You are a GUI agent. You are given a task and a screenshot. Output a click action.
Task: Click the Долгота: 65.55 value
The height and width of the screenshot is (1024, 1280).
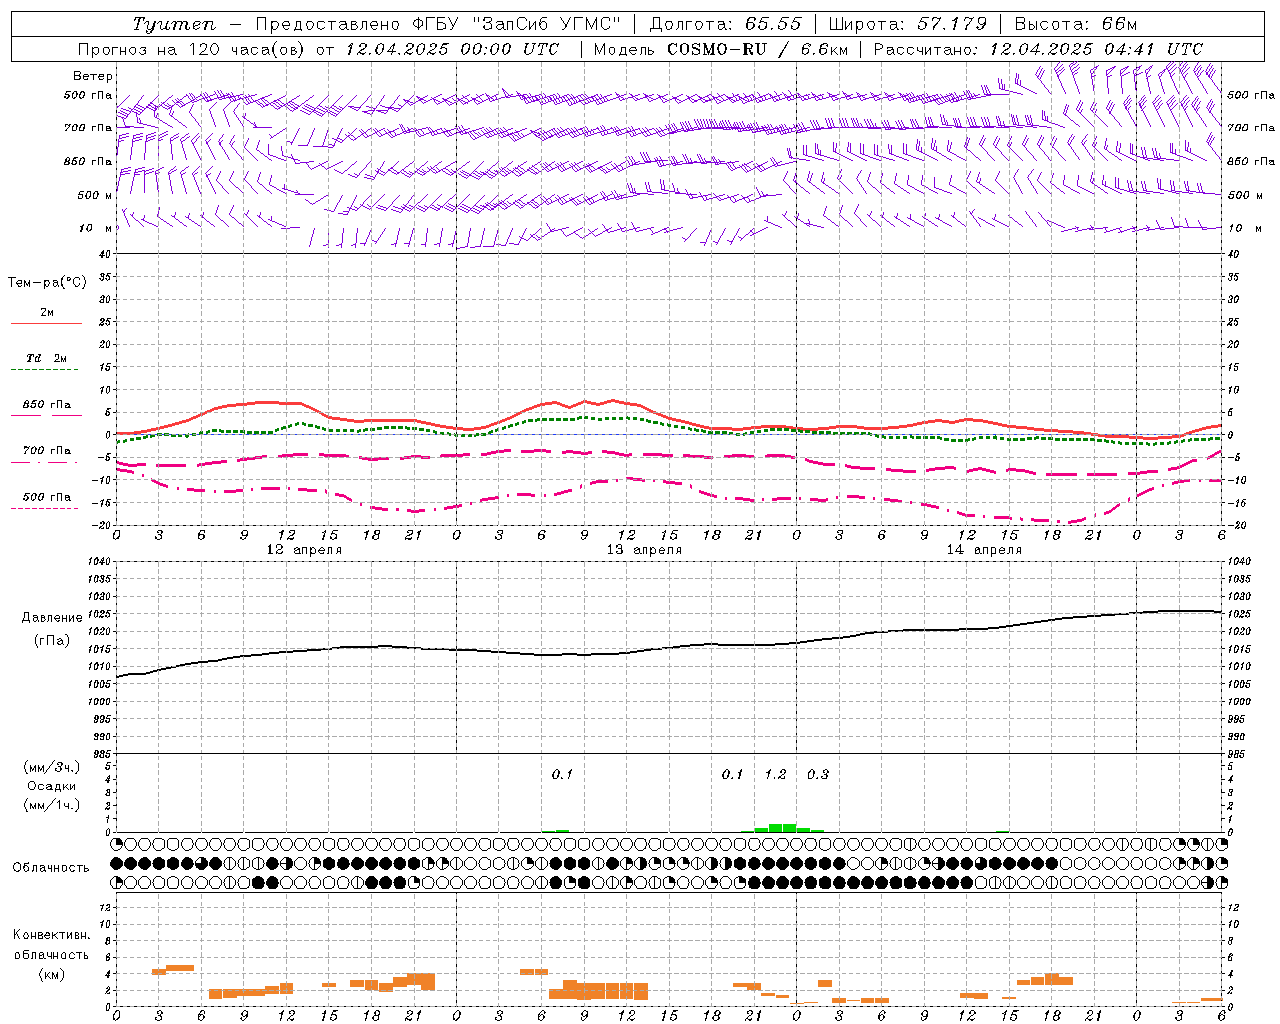pyautogui.click(x=726, y=24)
